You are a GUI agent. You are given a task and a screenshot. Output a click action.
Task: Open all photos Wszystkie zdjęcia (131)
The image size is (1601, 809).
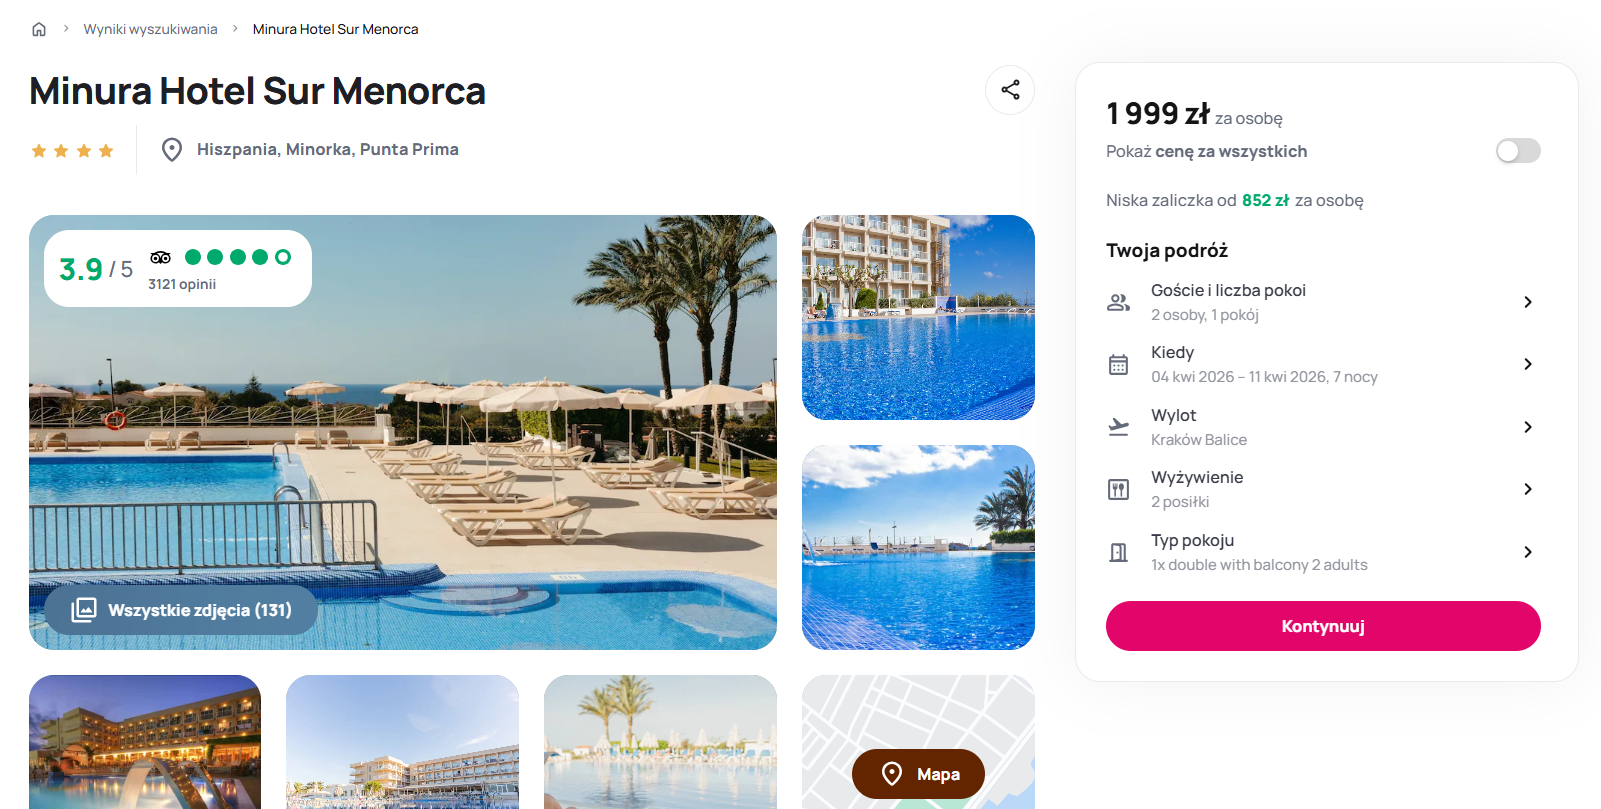click(x=181, y=610)
